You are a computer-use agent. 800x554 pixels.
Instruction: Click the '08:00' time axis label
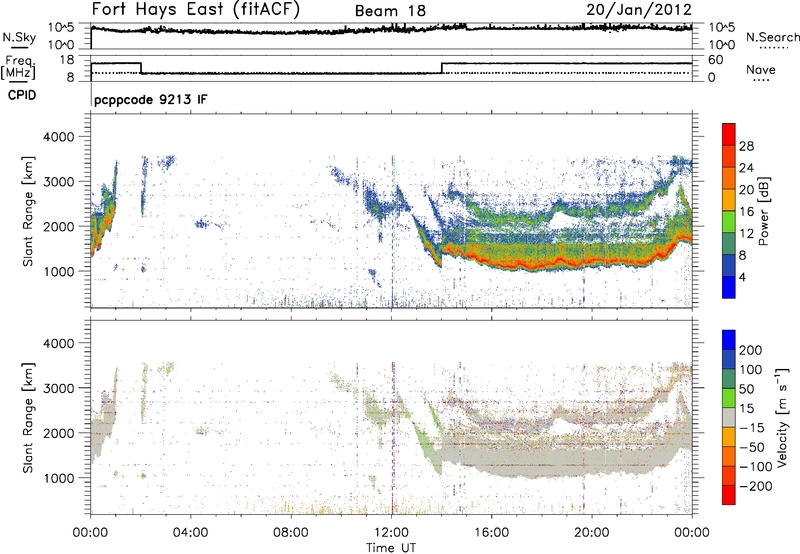(x=290, y=533)
